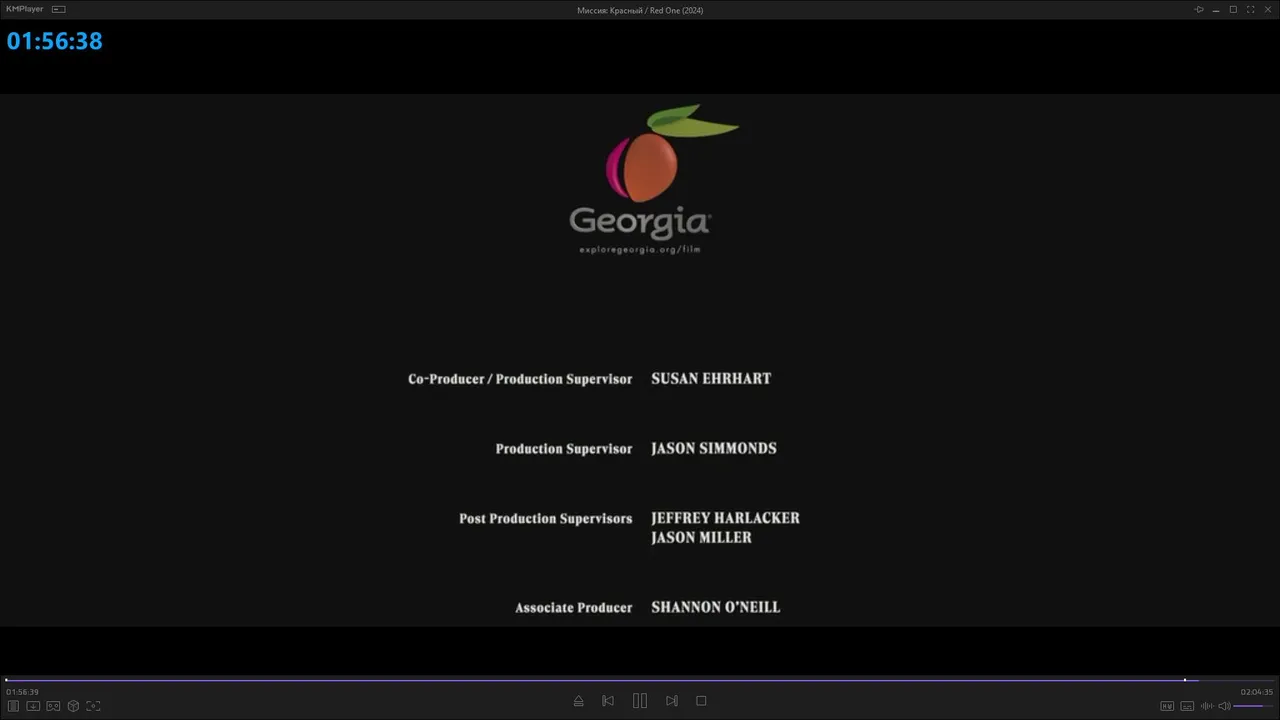Click the icon next to the KMPlayer logo
1280x720 pixels.
[x=59, y=9]
